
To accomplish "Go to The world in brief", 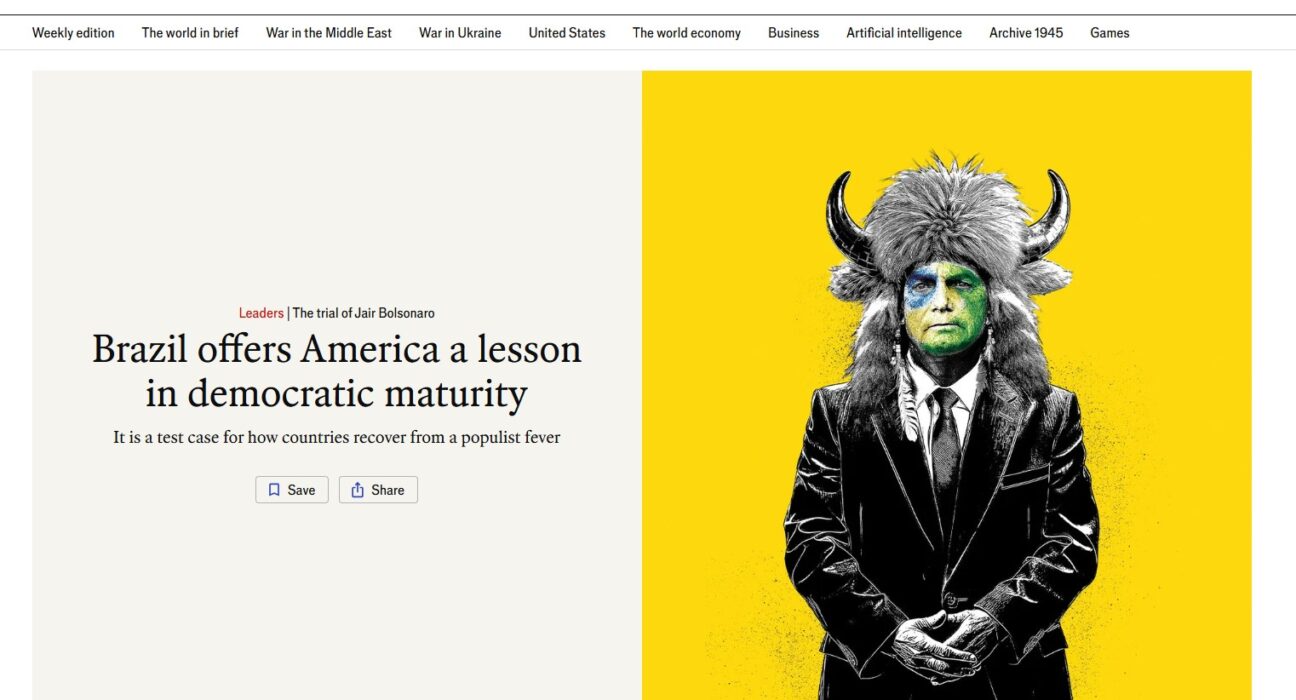I will coord(190,33).
